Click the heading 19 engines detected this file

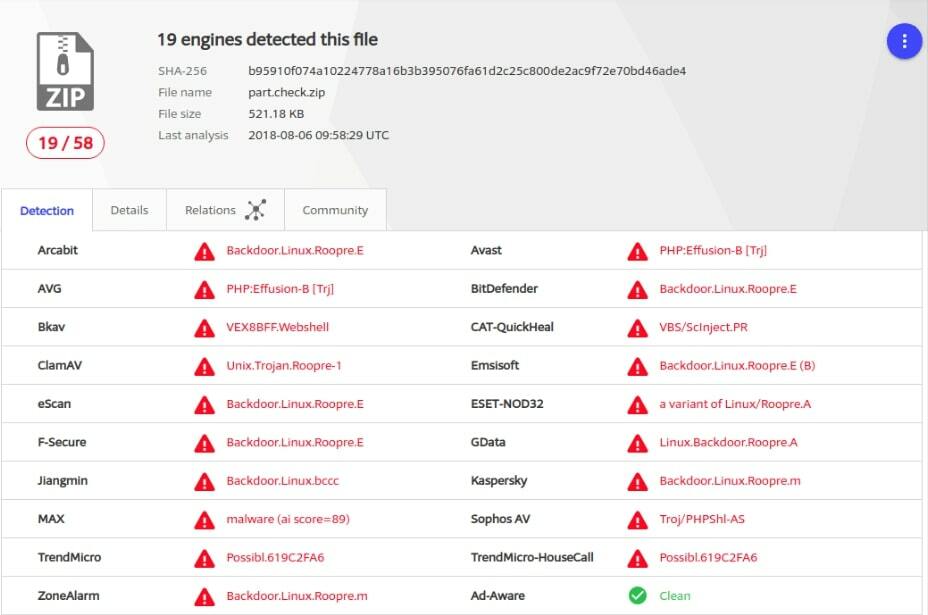[x=268, y=40]
